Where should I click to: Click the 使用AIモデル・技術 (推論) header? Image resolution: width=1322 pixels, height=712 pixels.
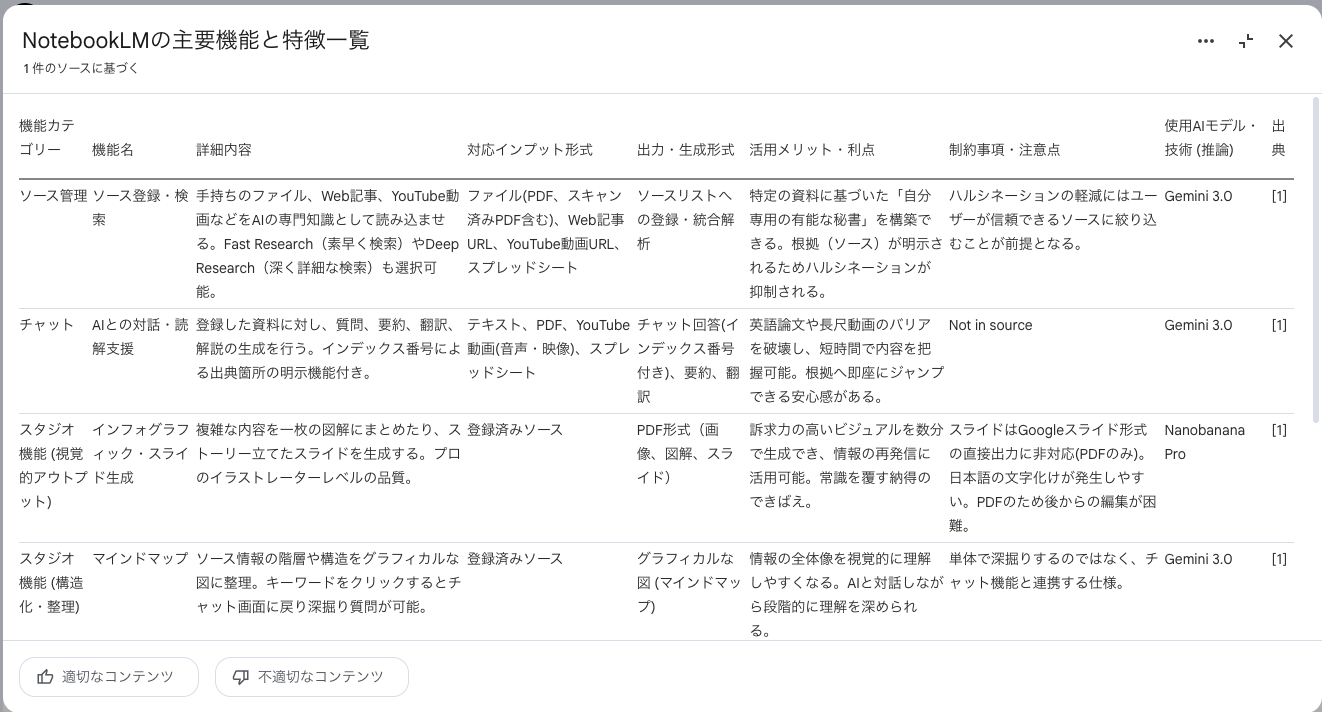point(1210,138)
